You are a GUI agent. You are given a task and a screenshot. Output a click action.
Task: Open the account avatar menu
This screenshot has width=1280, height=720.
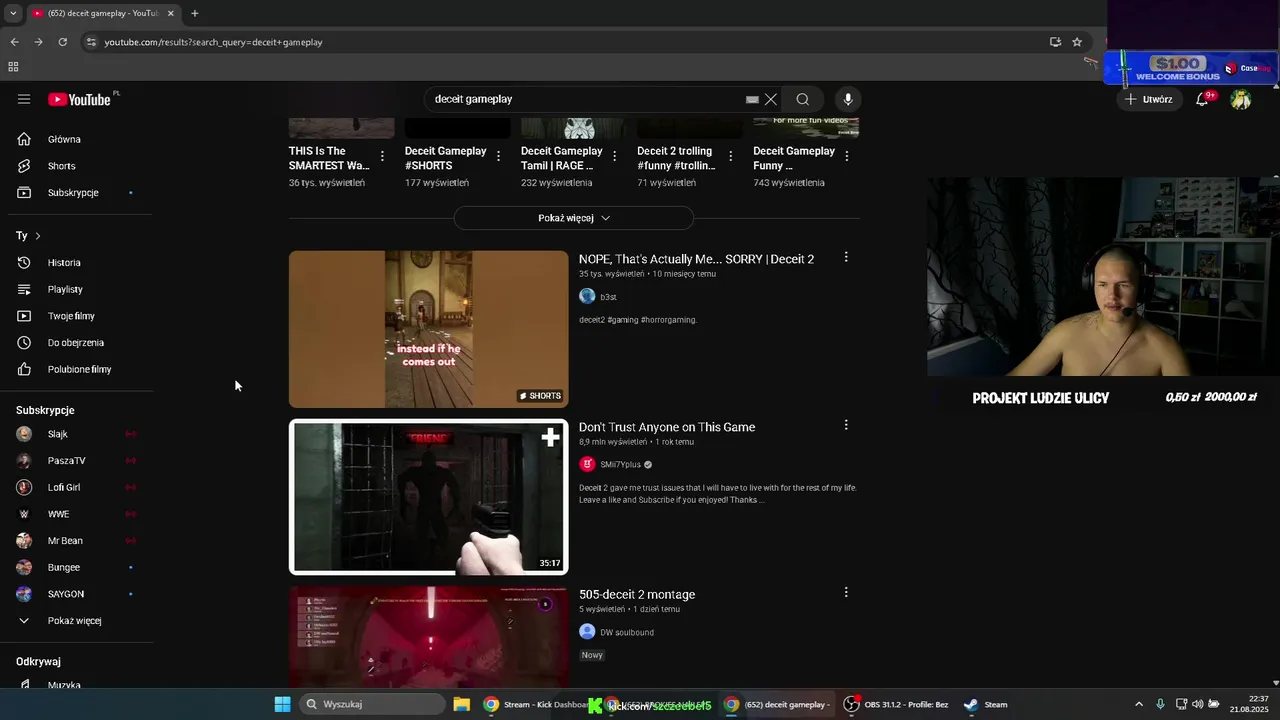(x=1241, y=99)
